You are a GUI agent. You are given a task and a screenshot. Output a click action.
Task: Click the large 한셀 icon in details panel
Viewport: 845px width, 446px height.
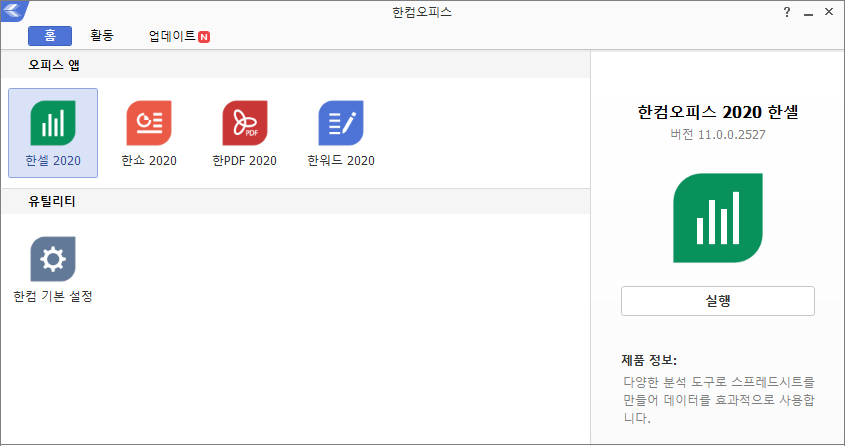[x=718, y=218]
